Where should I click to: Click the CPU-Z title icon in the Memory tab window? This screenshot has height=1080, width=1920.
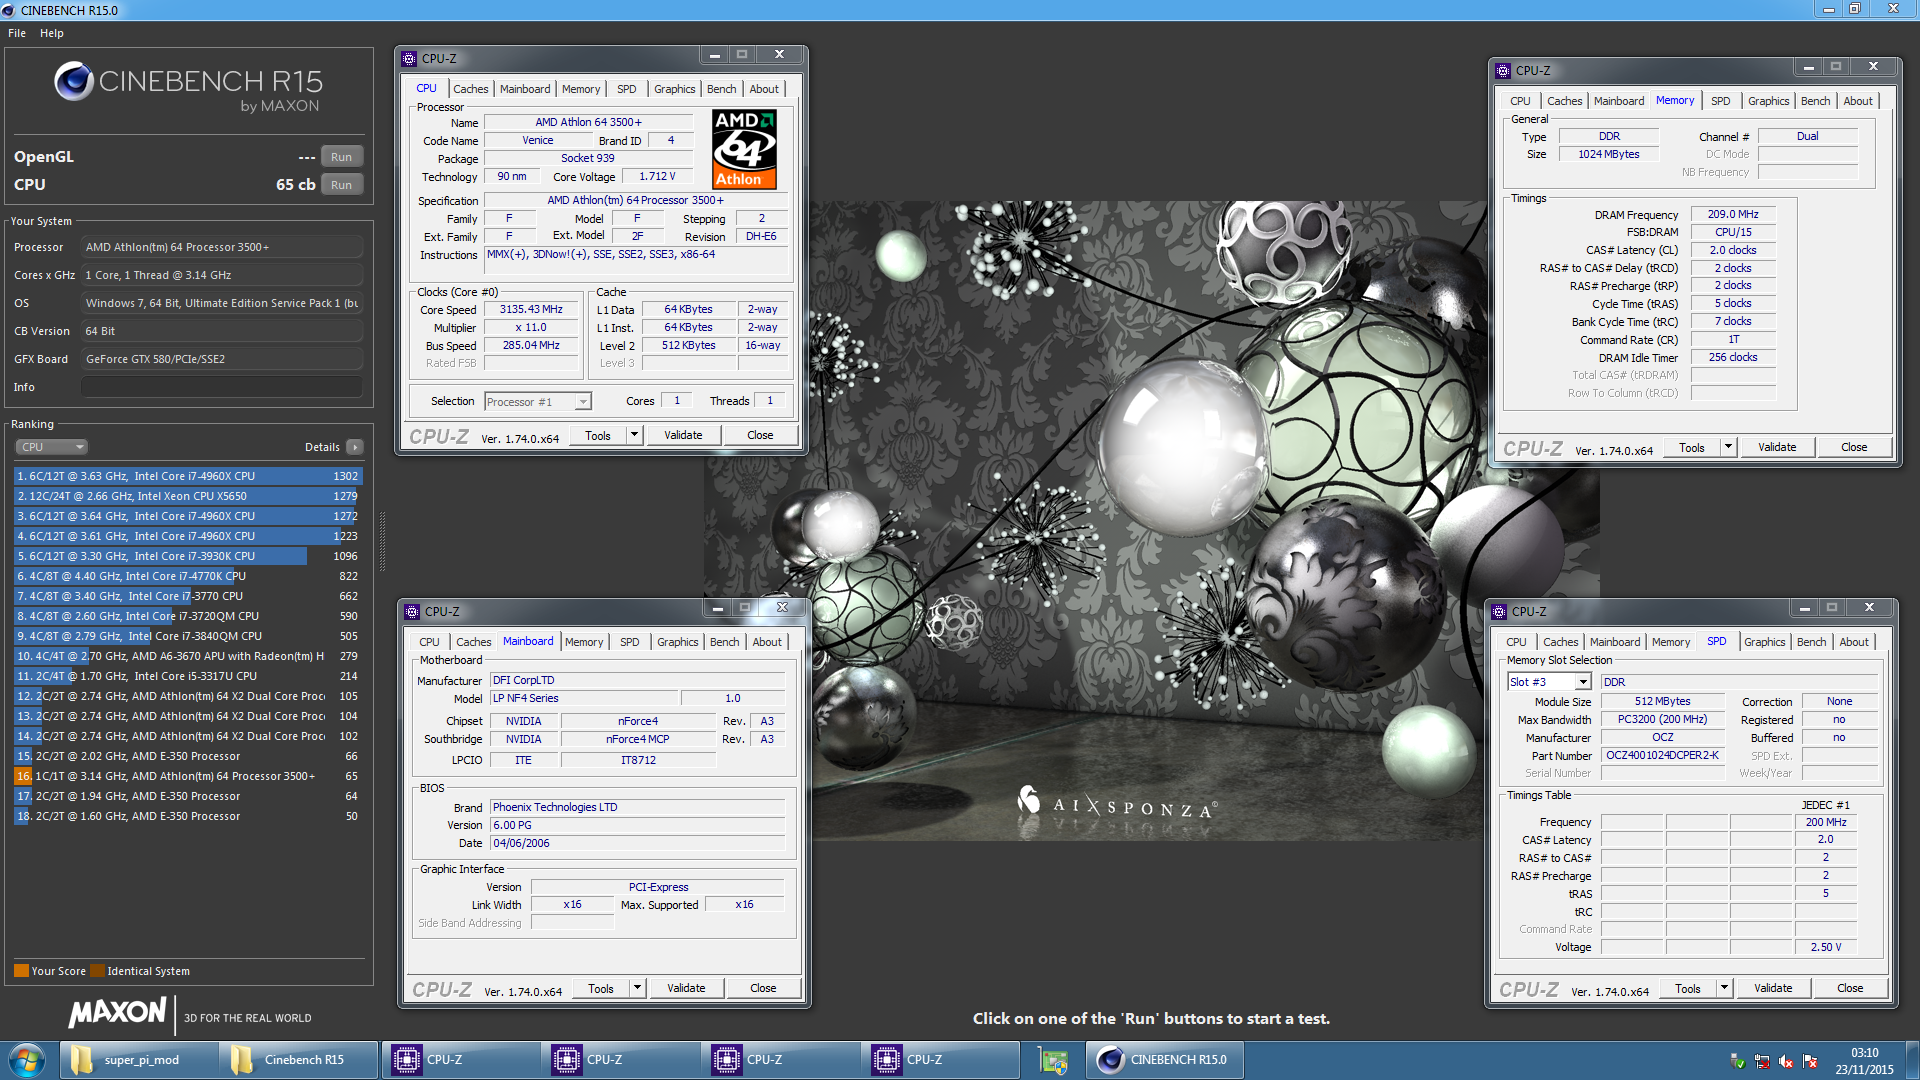point(1503,71)
